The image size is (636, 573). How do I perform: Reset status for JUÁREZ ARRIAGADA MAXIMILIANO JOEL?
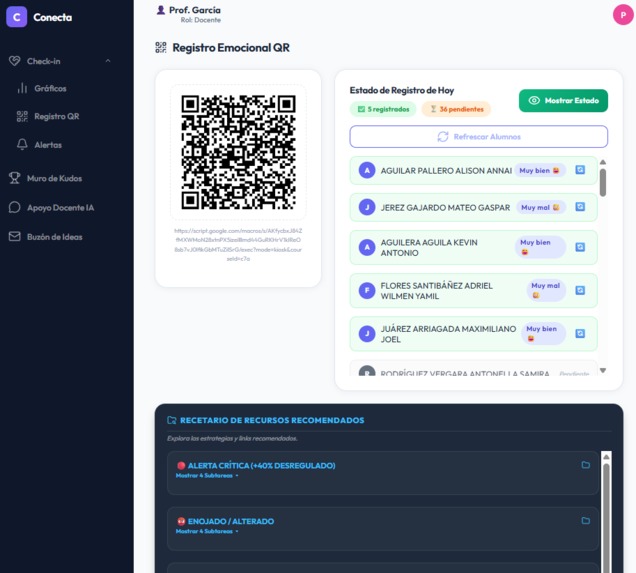click(580, 333)
